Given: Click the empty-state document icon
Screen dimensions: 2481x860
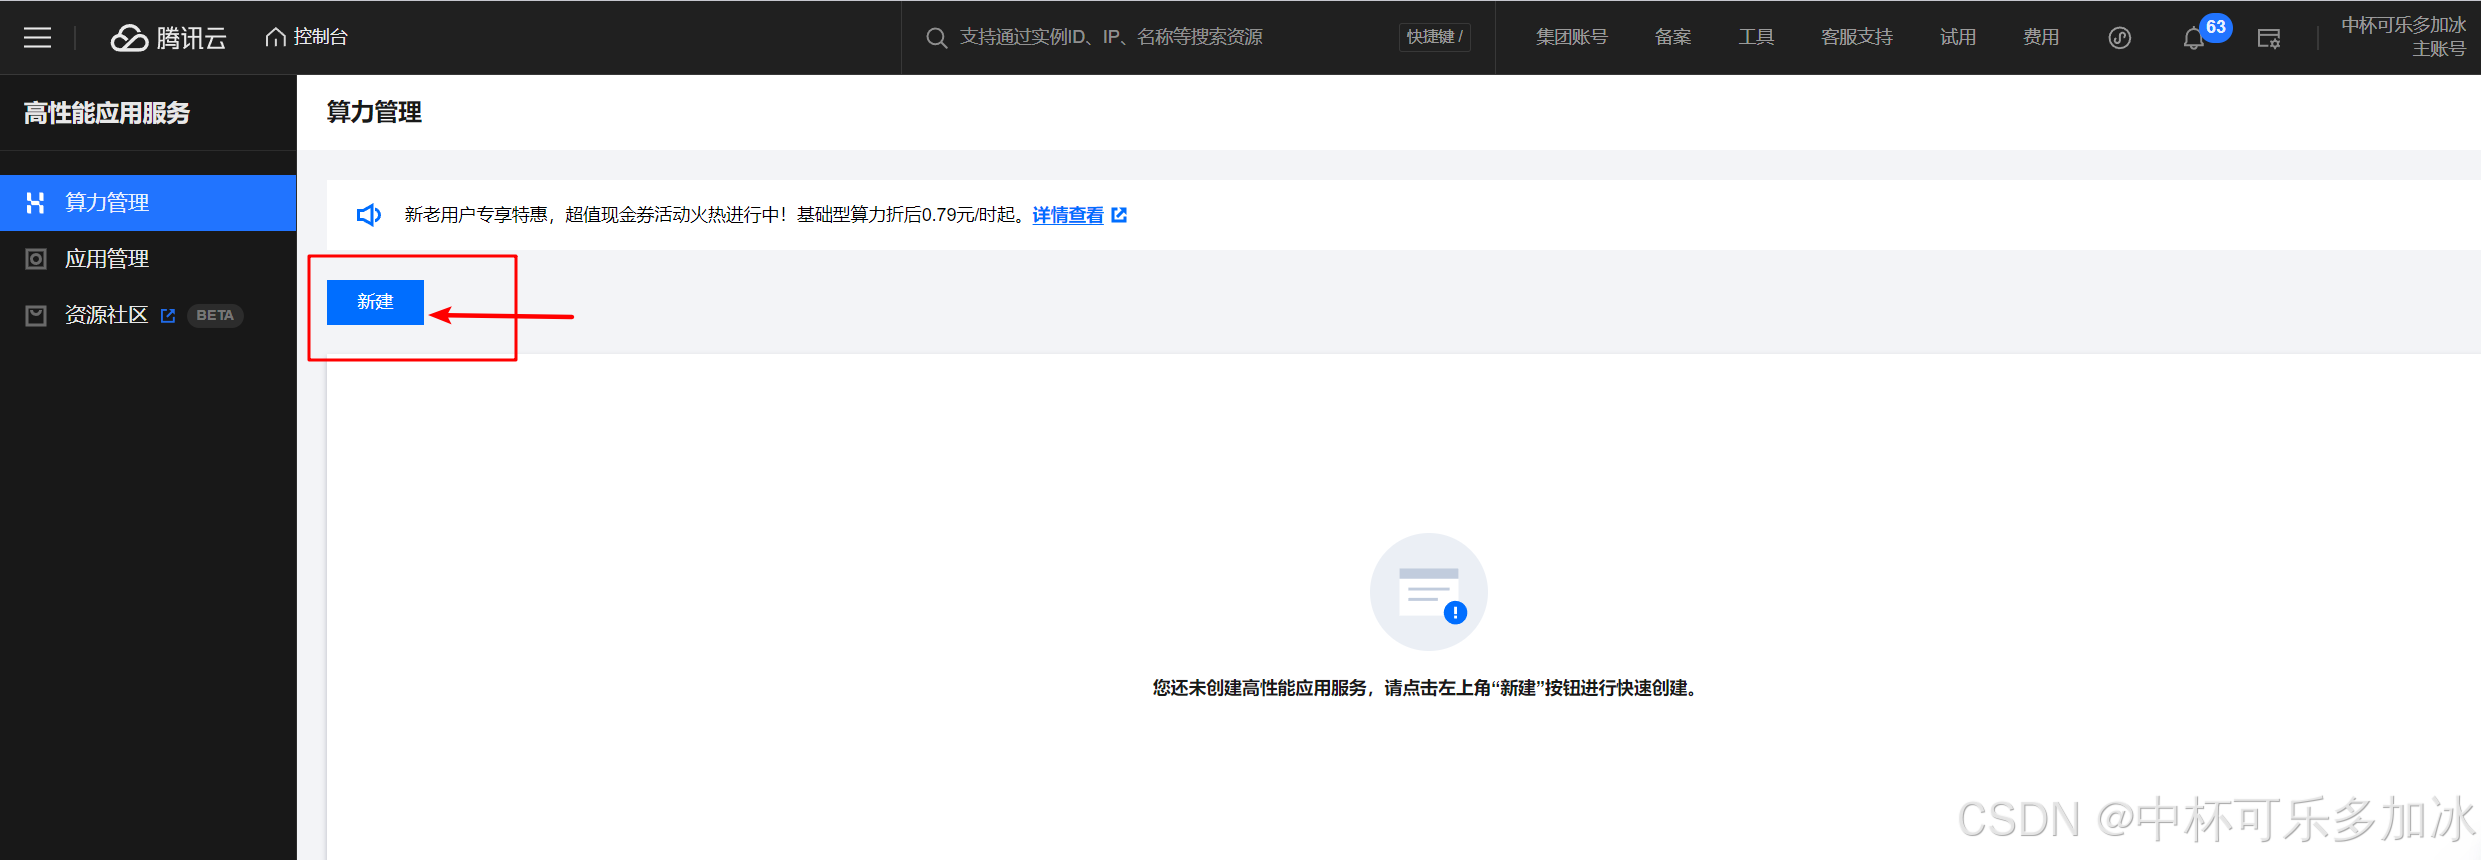Looking at the screenshot, I should coord(1429,592).
